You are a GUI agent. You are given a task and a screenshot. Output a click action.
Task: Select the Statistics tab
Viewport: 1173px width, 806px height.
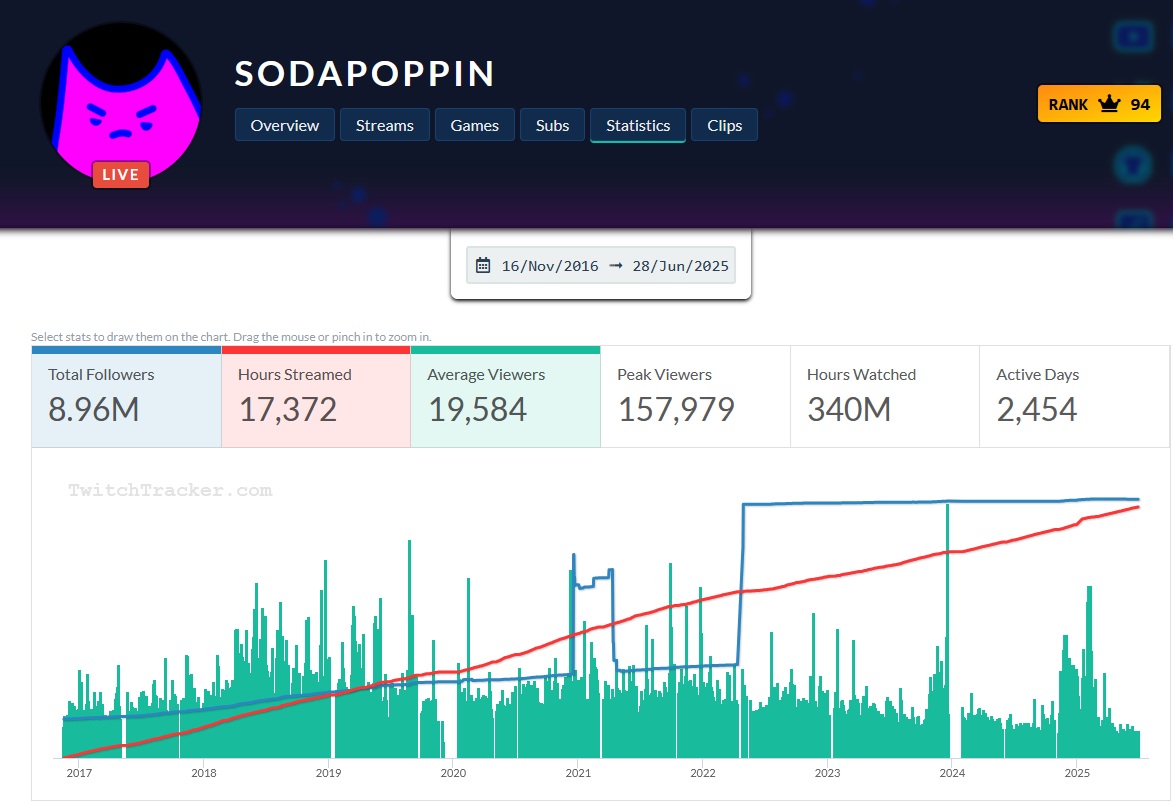point(637,125)
